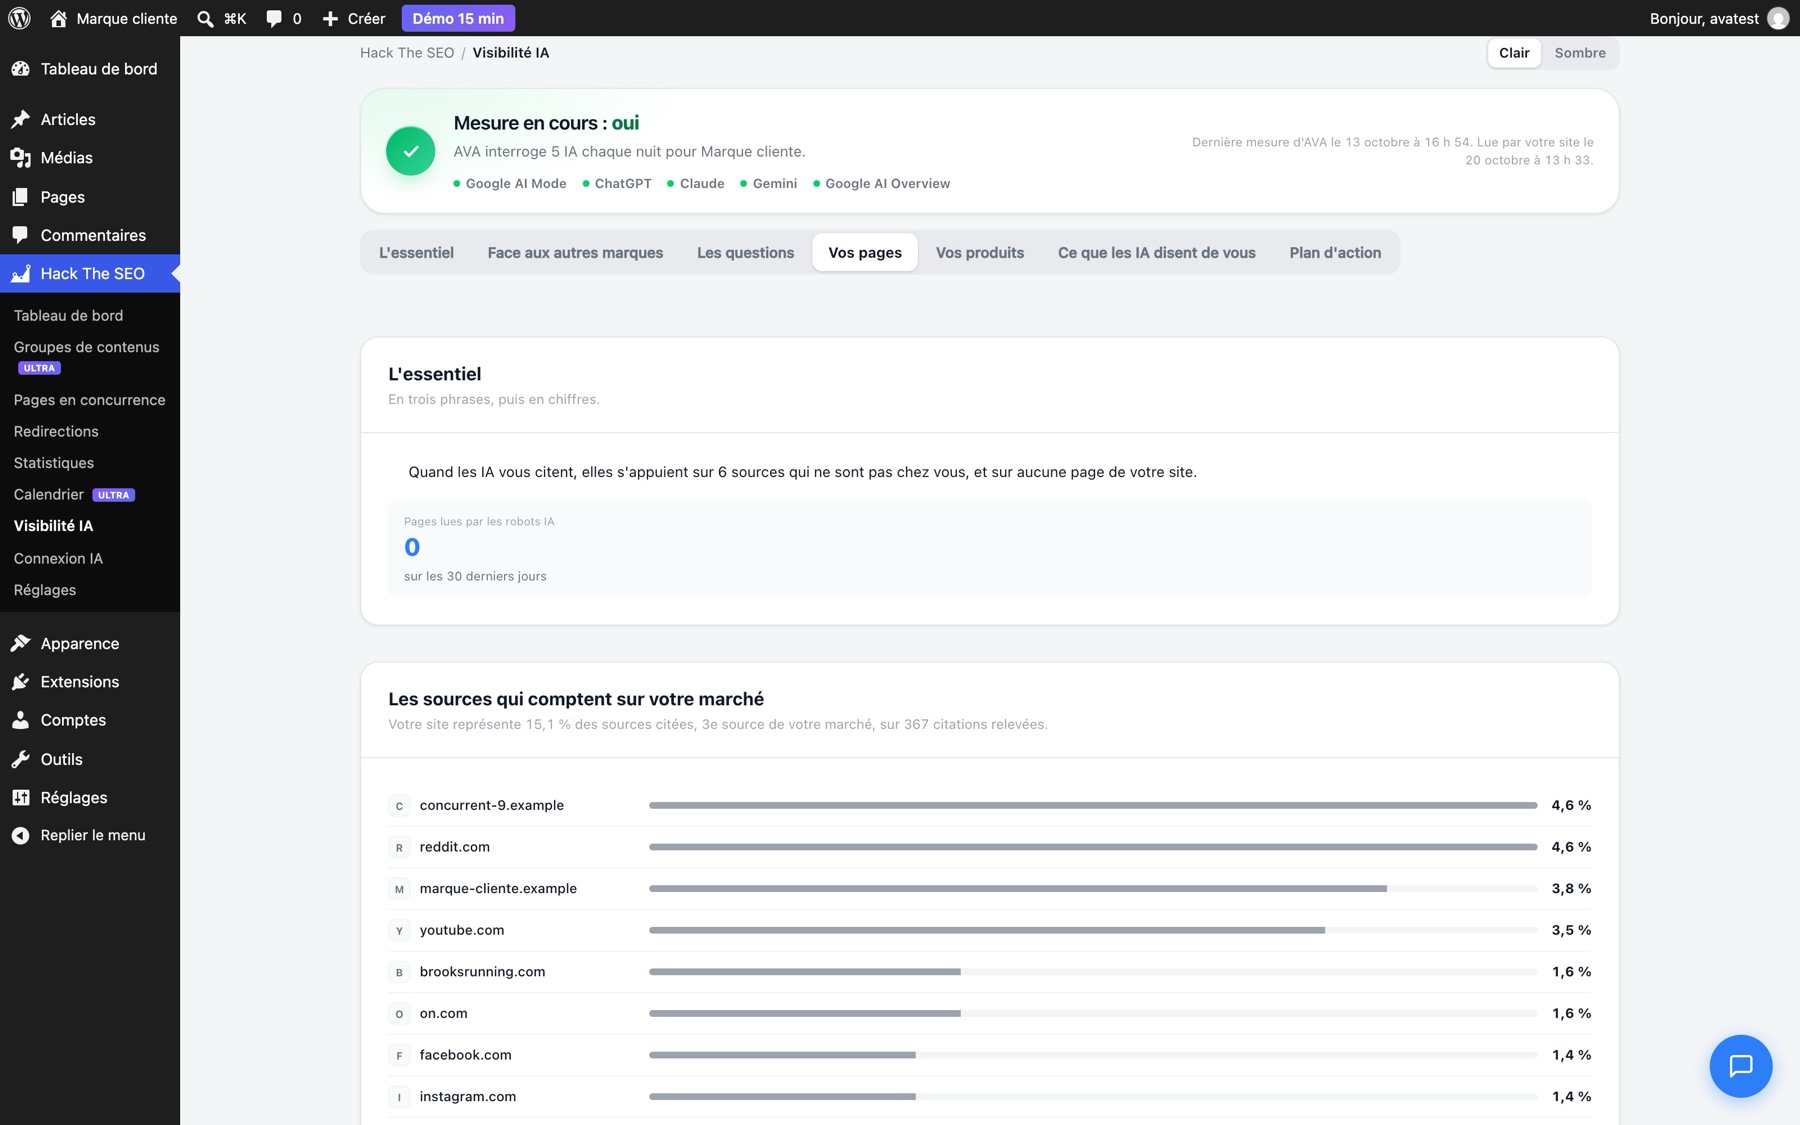The height and width of the screenshot is (1125, 1800).
Task: Open the Vos produits tab
Action: point(980,253)
